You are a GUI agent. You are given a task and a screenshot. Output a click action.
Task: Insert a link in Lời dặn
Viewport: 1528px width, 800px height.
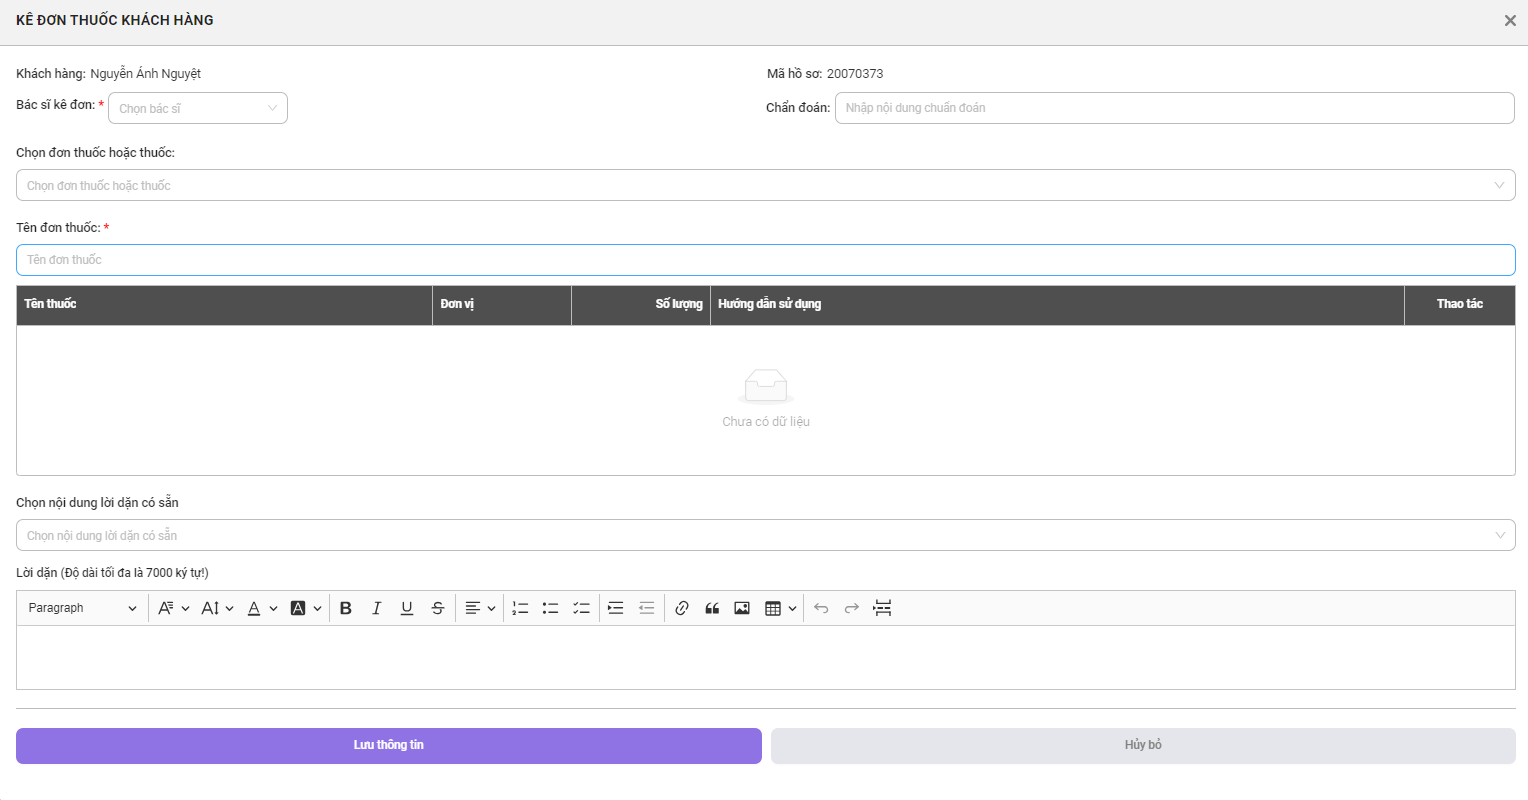click(x=682, y=608)
